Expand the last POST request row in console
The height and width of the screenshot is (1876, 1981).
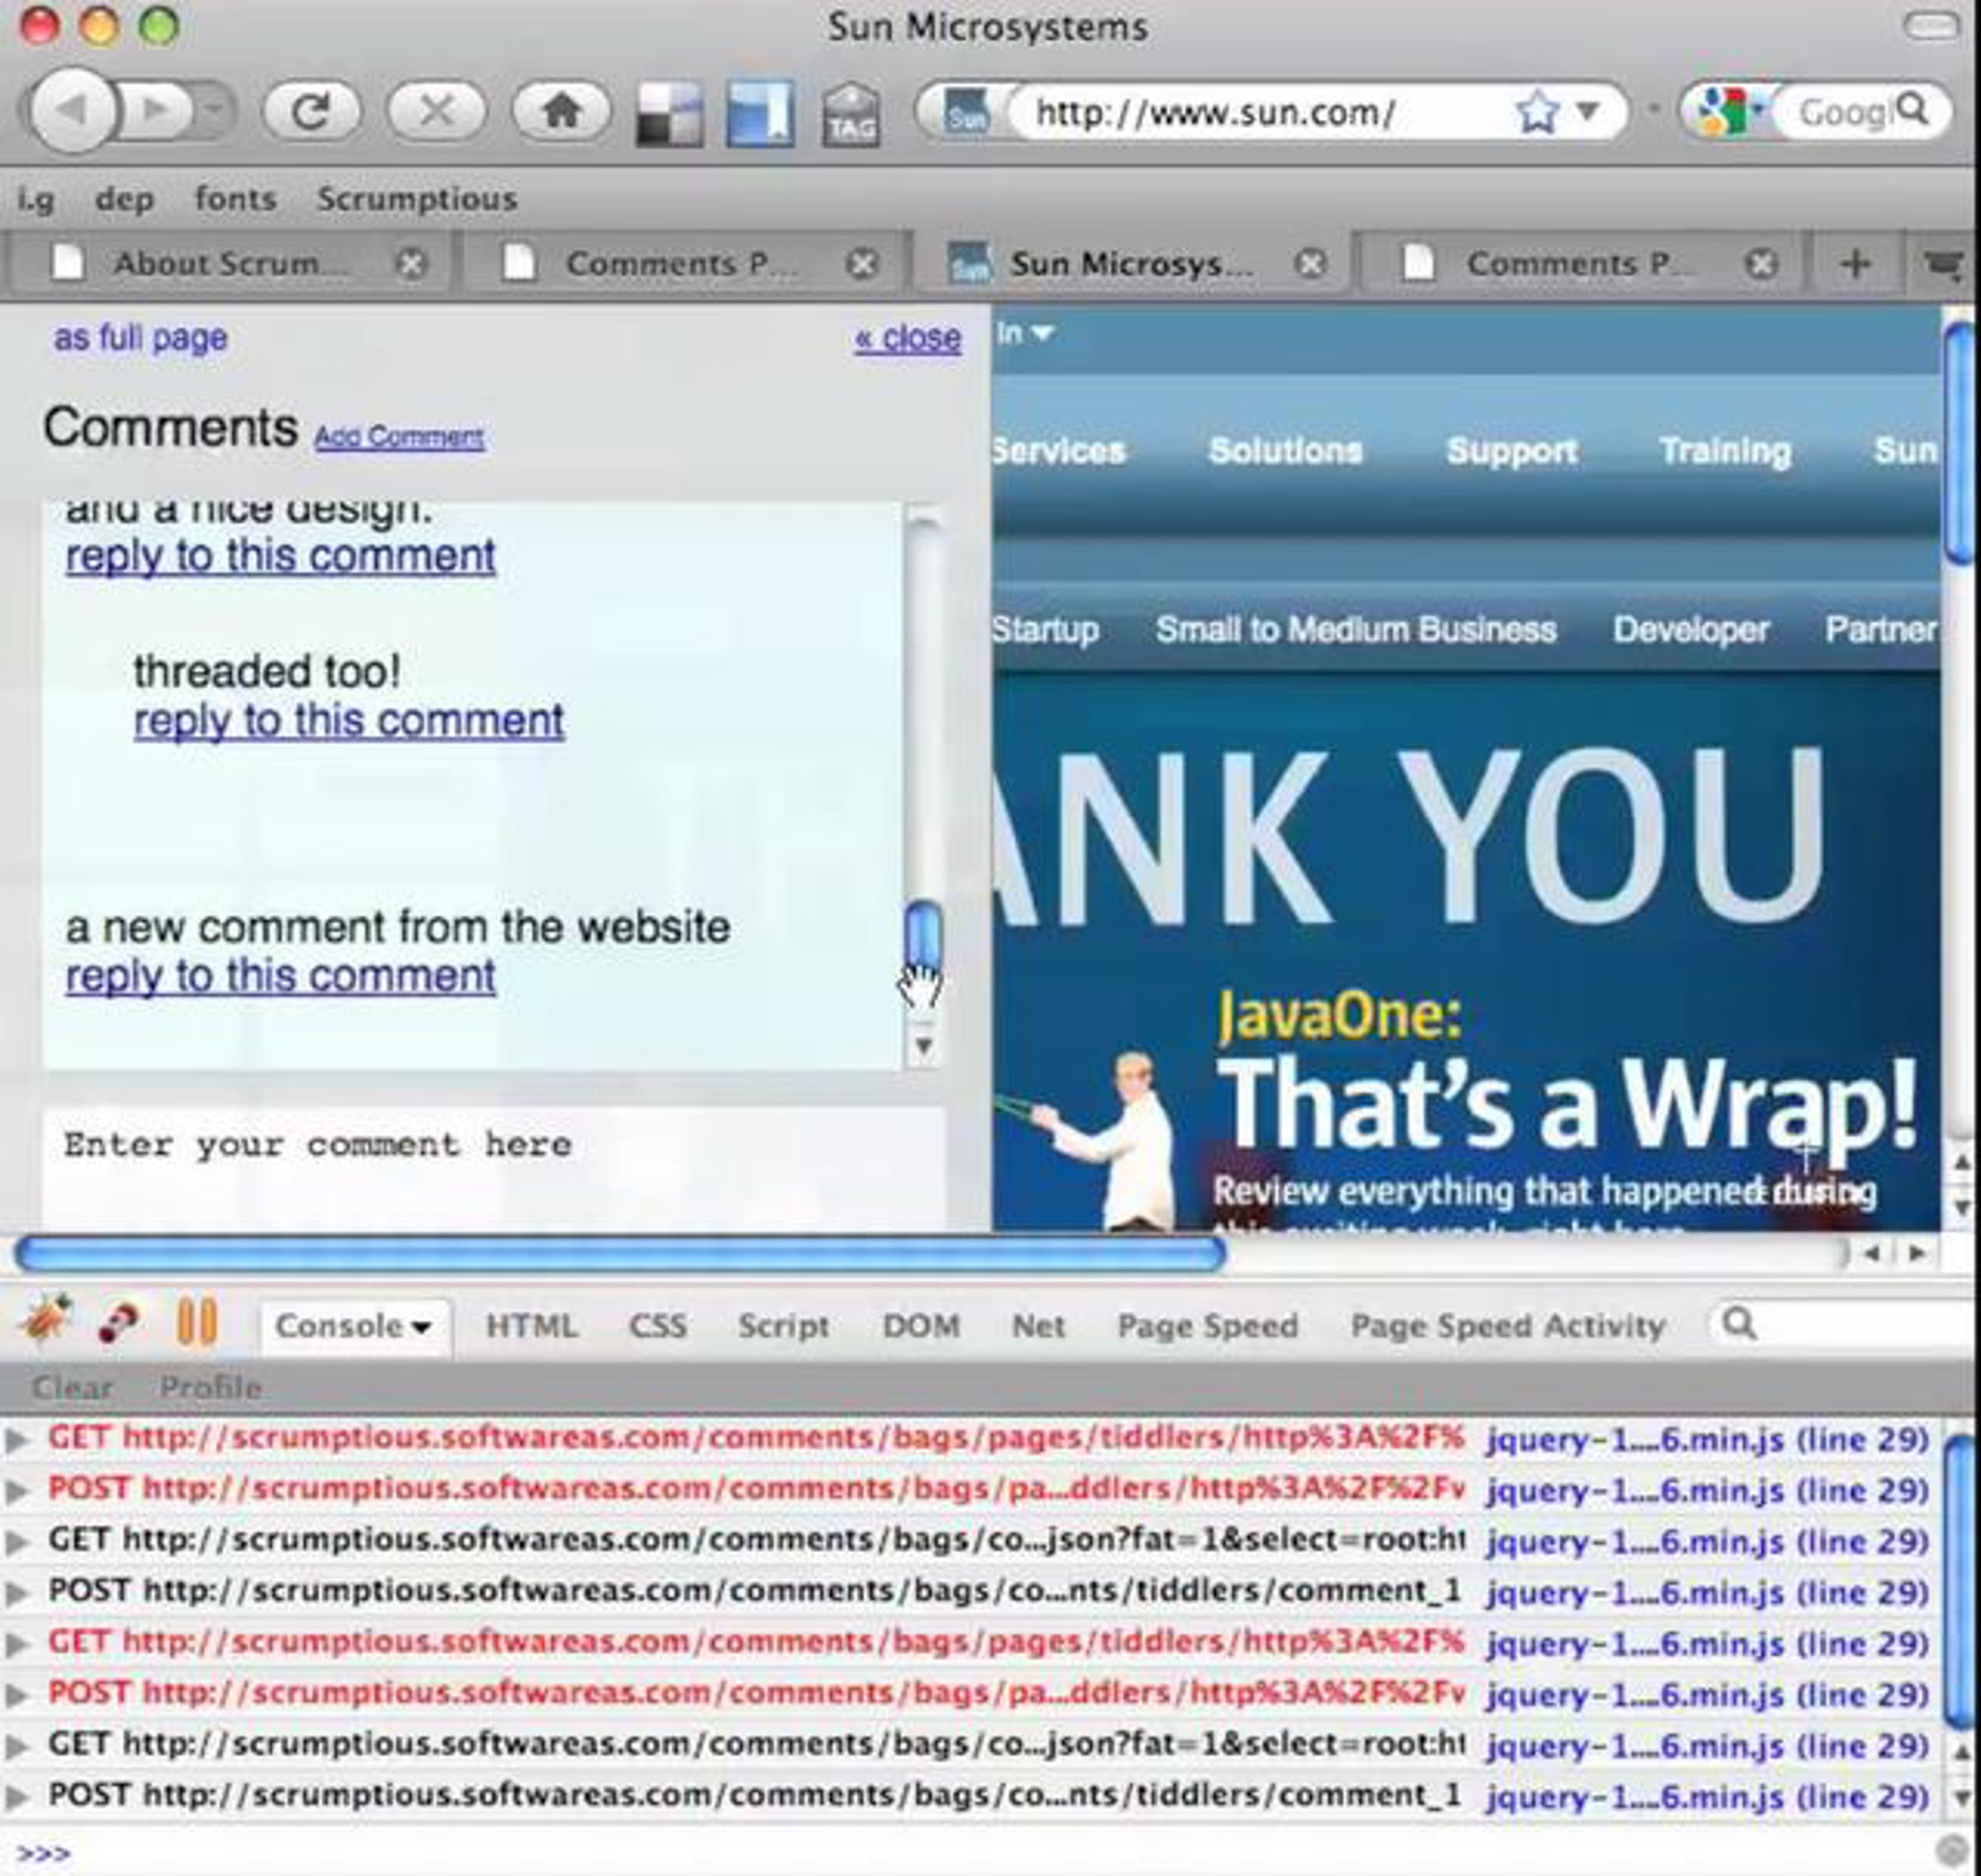[16, 1797]
